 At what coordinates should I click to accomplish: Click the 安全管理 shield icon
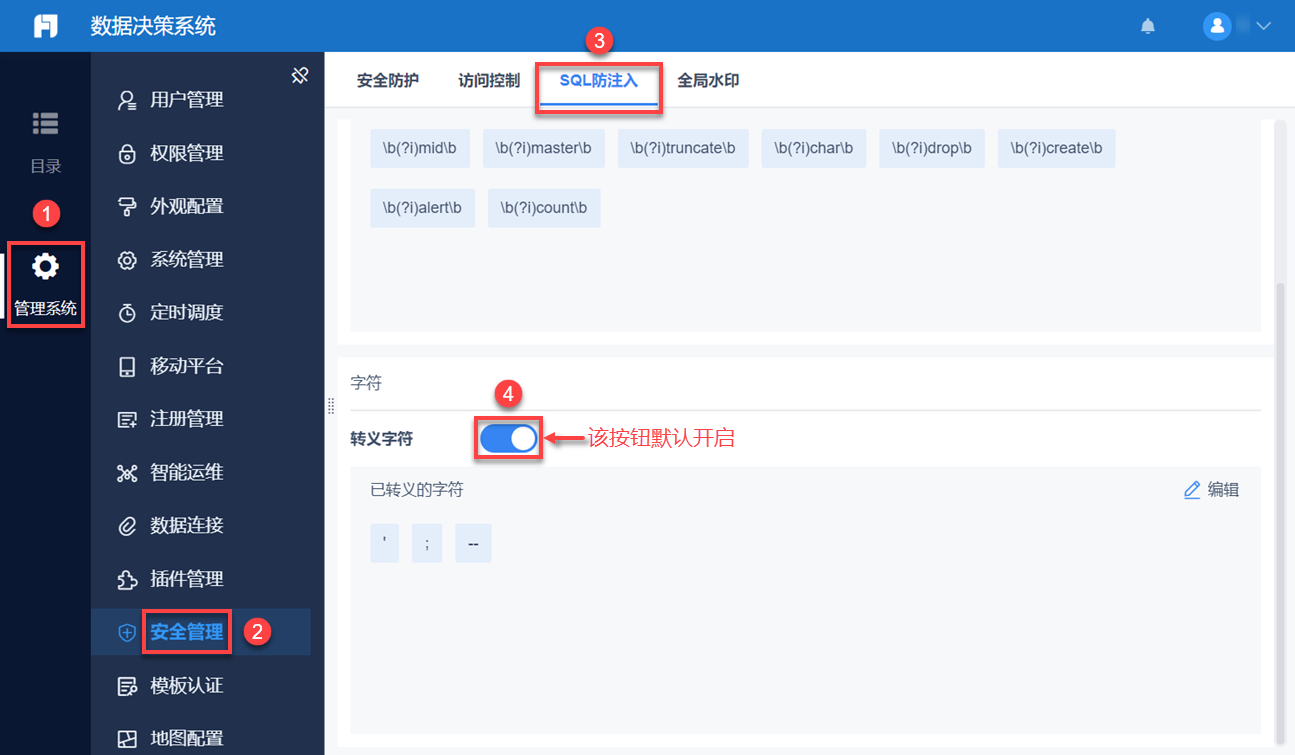127,632
